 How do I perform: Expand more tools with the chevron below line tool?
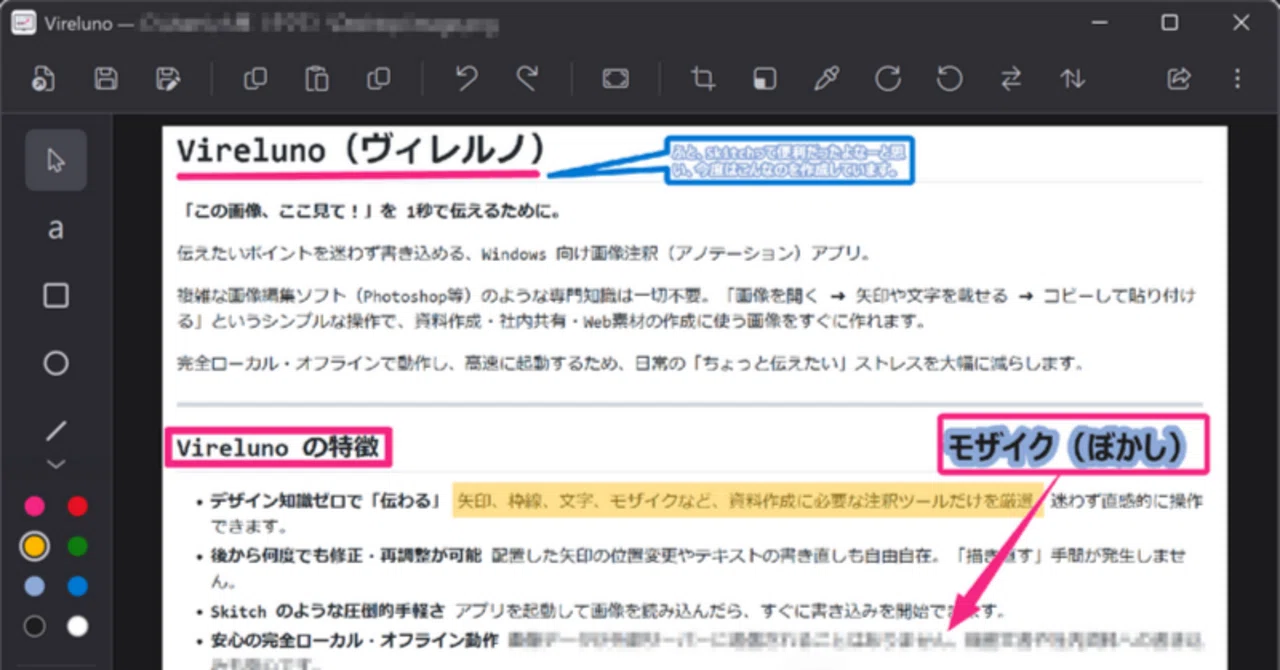click(x=56, y=464)
